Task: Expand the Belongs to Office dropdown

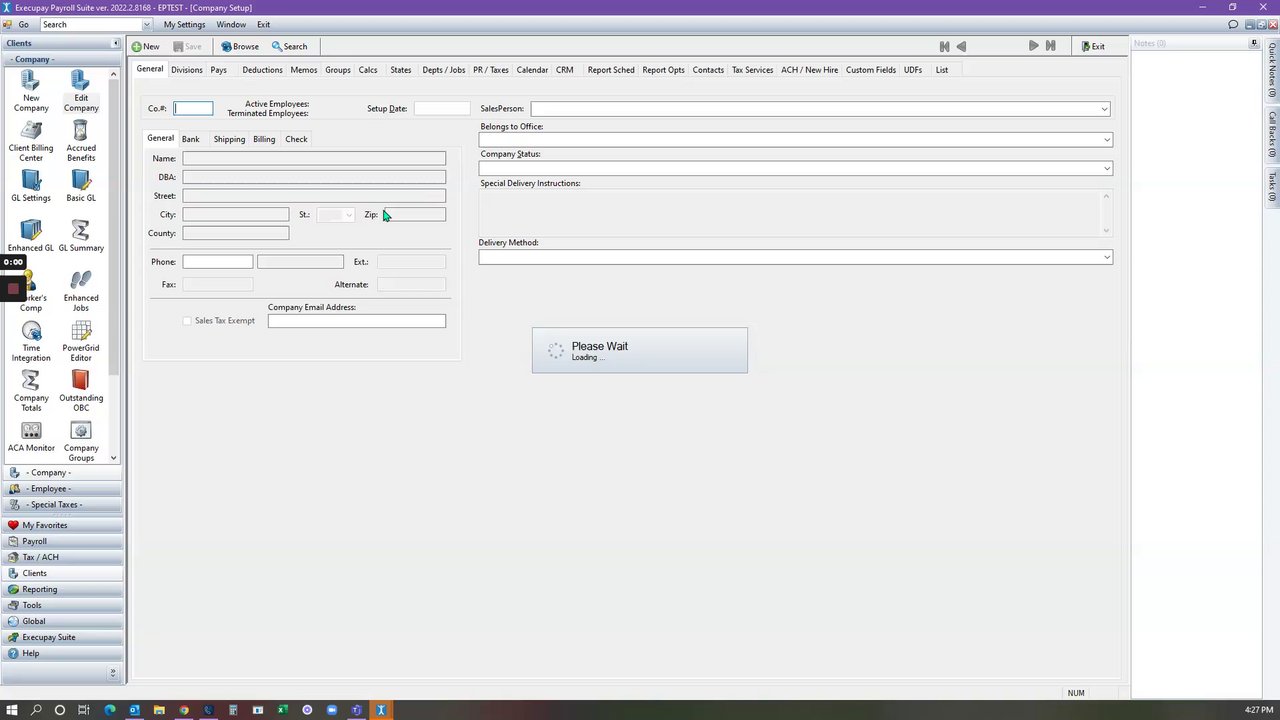Action: tap(1106, 140)
